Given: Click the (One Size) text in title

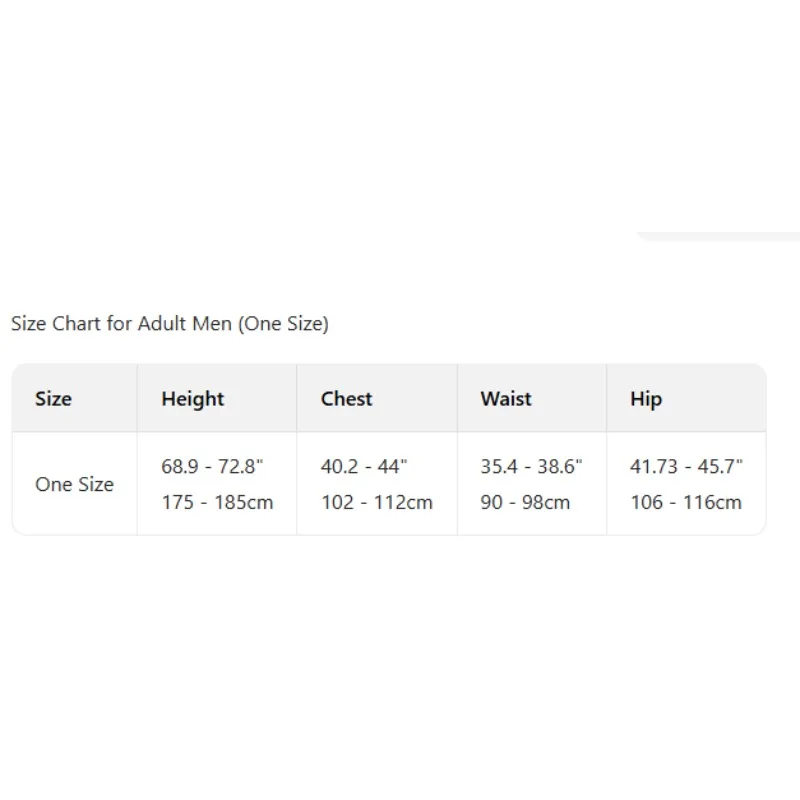Looking at the screenshot, I should pyautogui.click(x=284, y=323).
